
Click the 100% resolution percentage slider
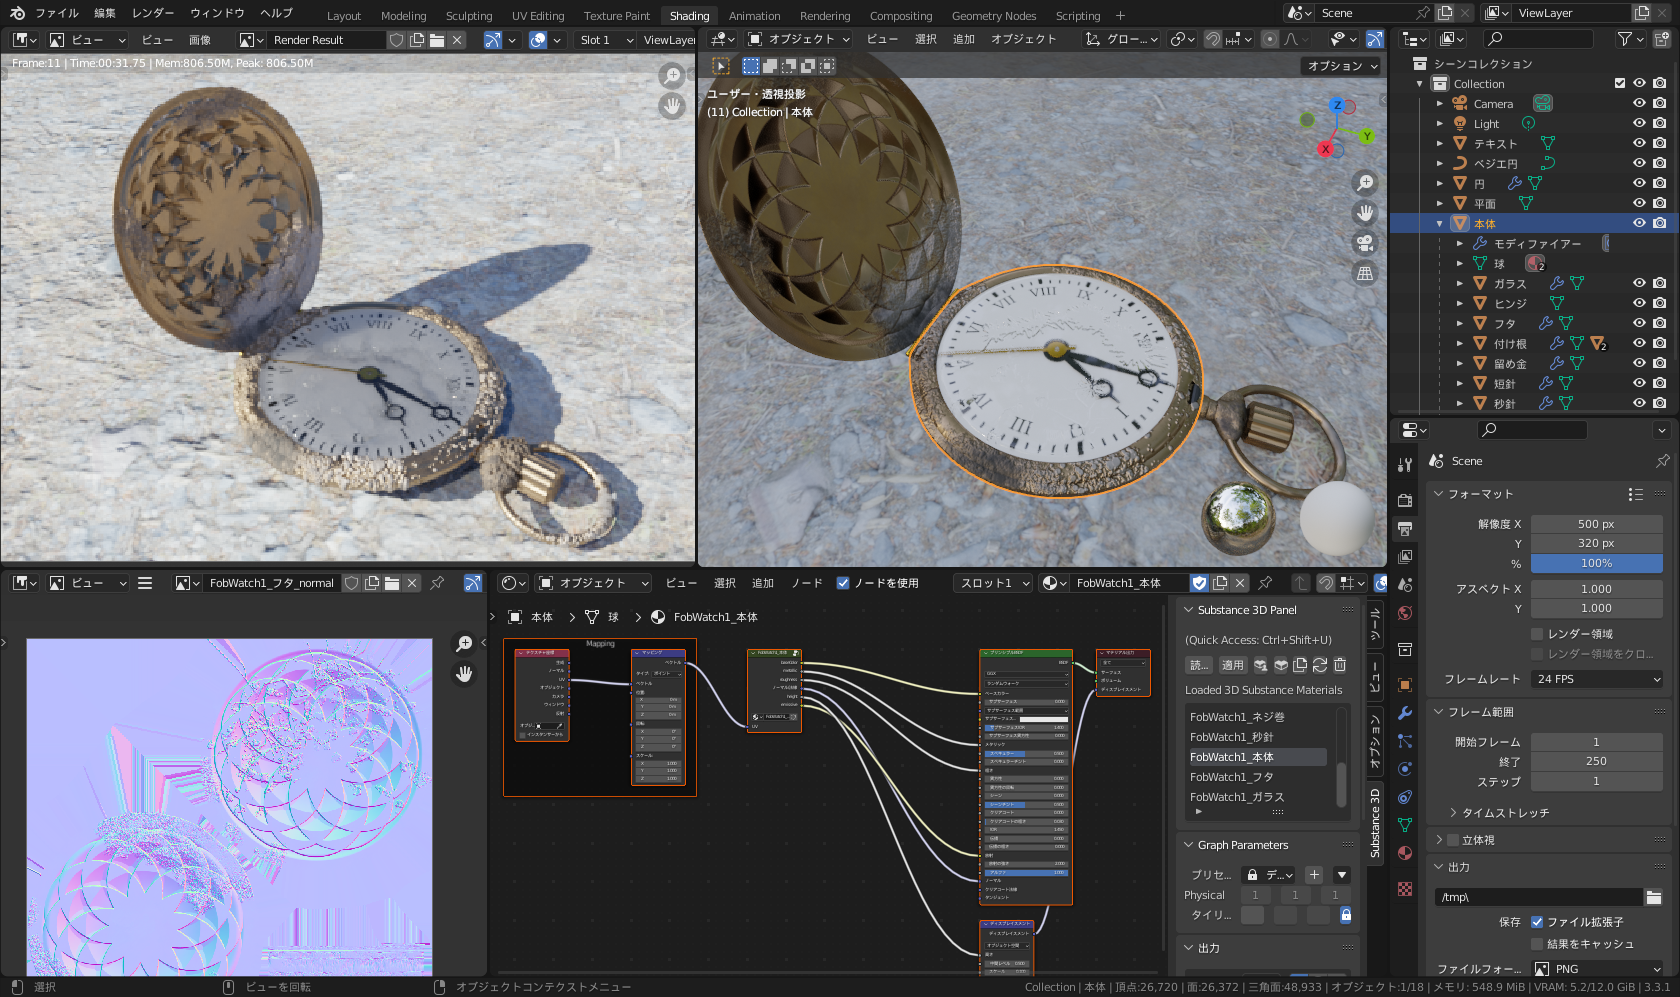(x=1597, y=563)
